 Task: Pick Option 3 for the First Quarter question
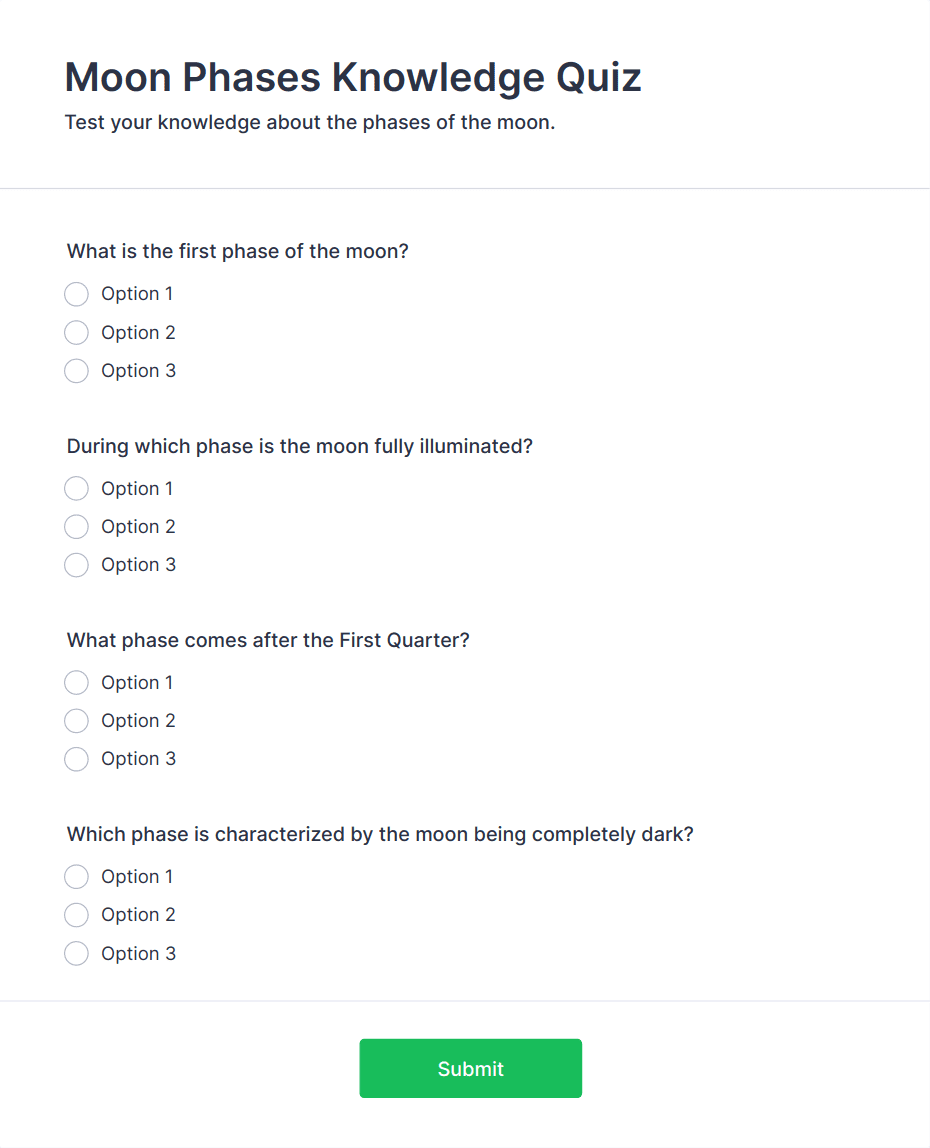(76, 758)
